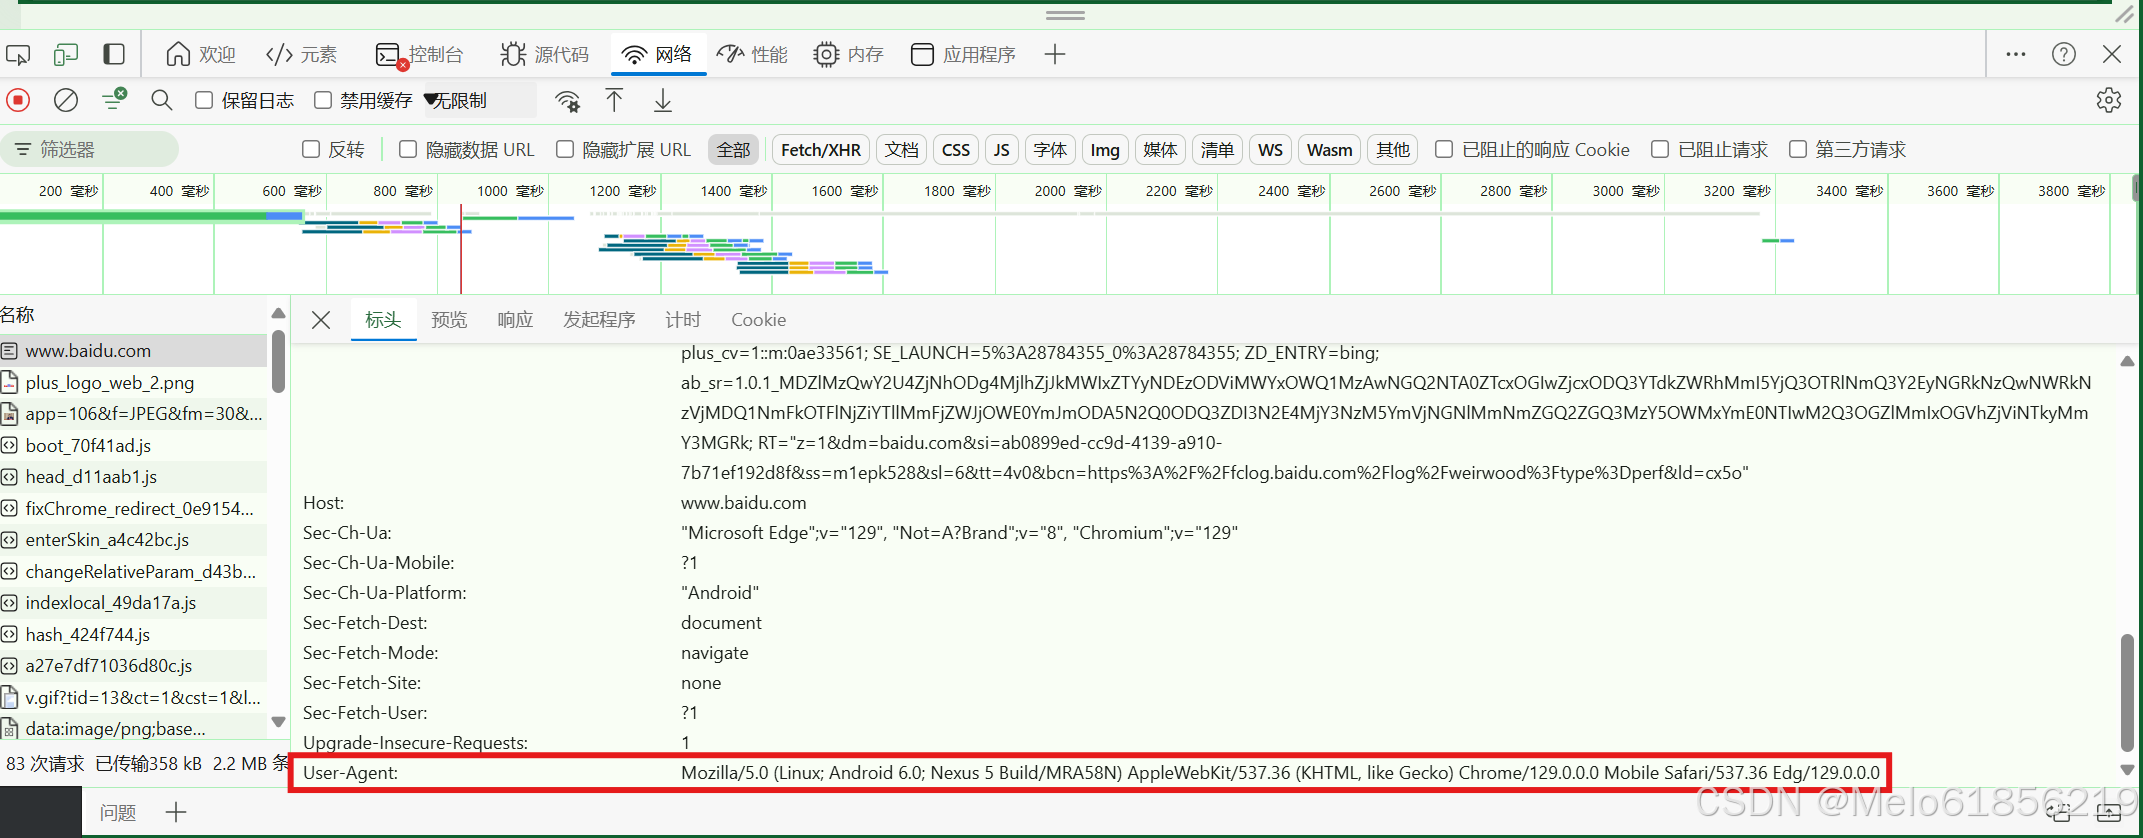2143x838 pixels.
Task: Toggle device emulation mode icon
Action: click(66, 54)
